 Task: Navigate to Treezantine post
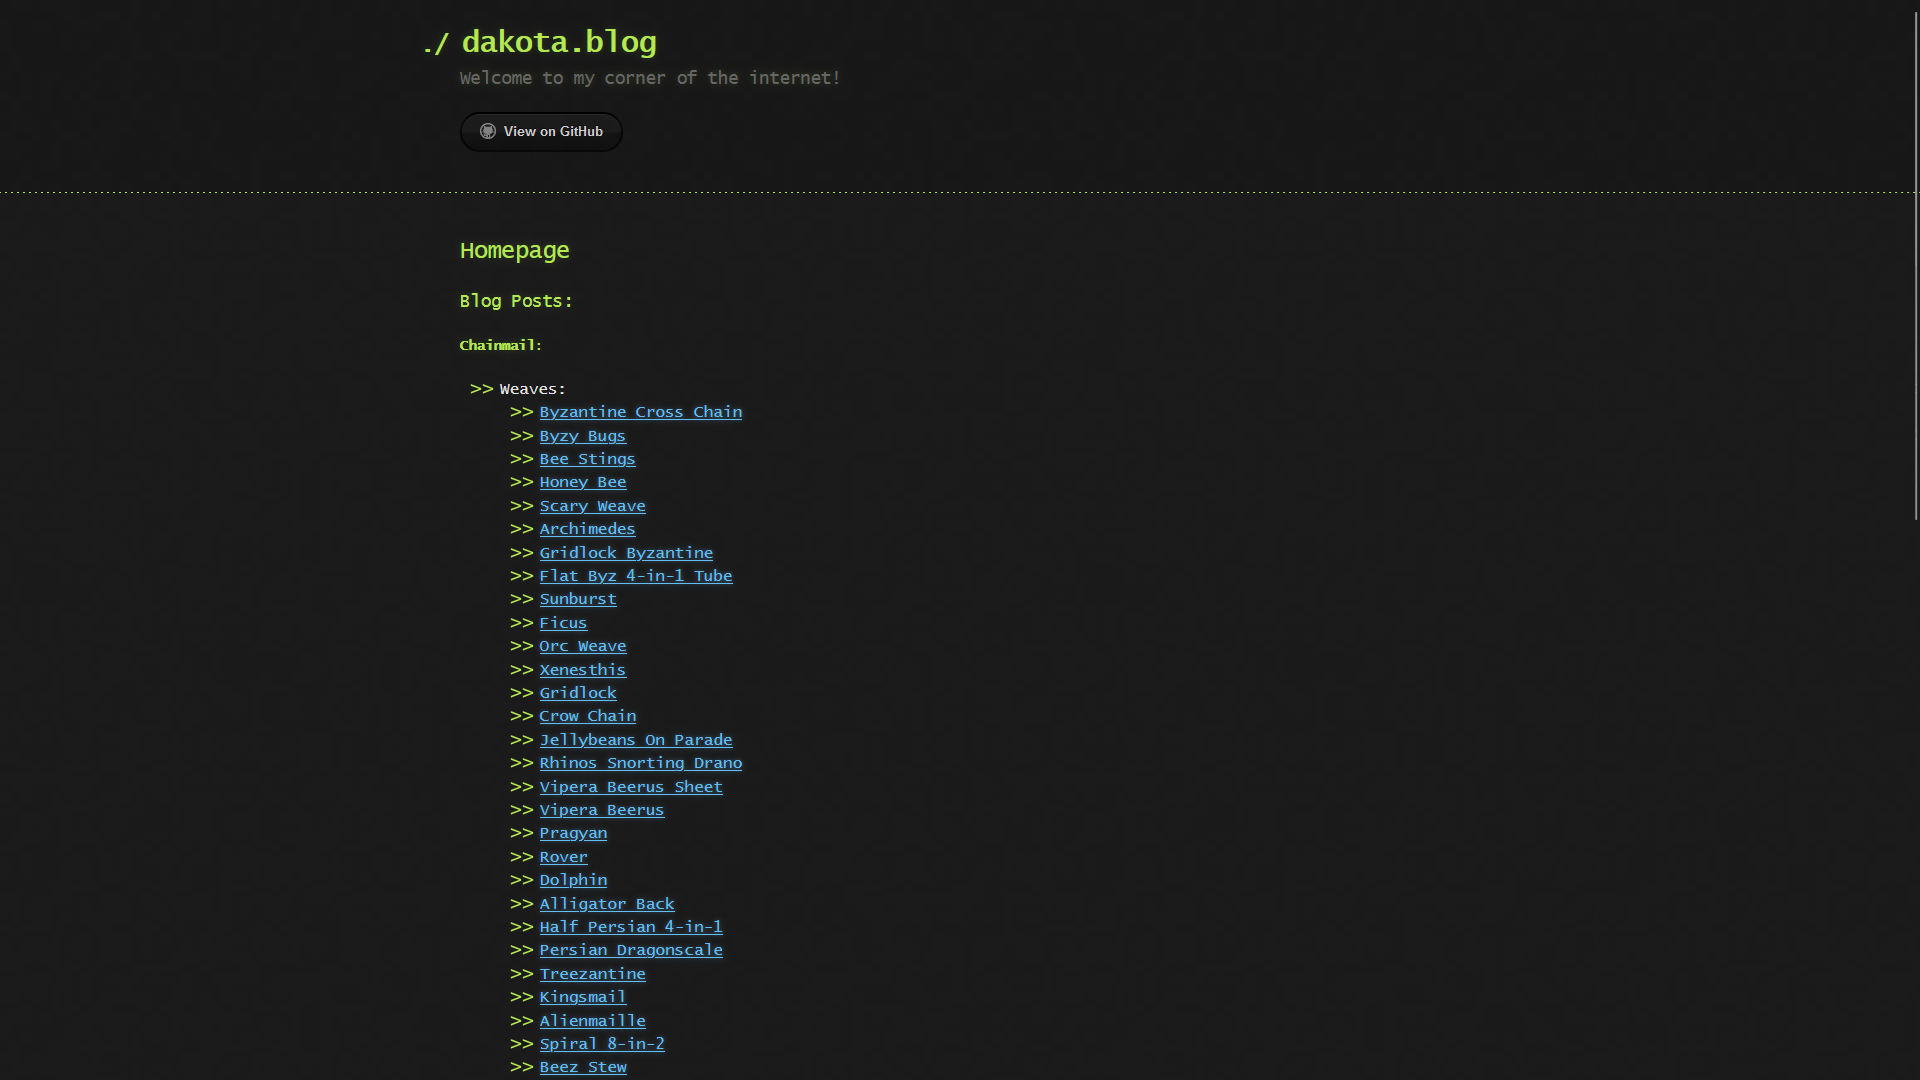[x=592, y=973]
